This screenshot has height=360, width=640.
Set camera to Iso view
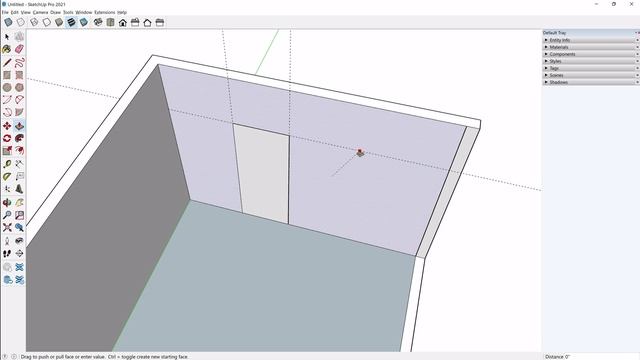(x=98, y=22)
